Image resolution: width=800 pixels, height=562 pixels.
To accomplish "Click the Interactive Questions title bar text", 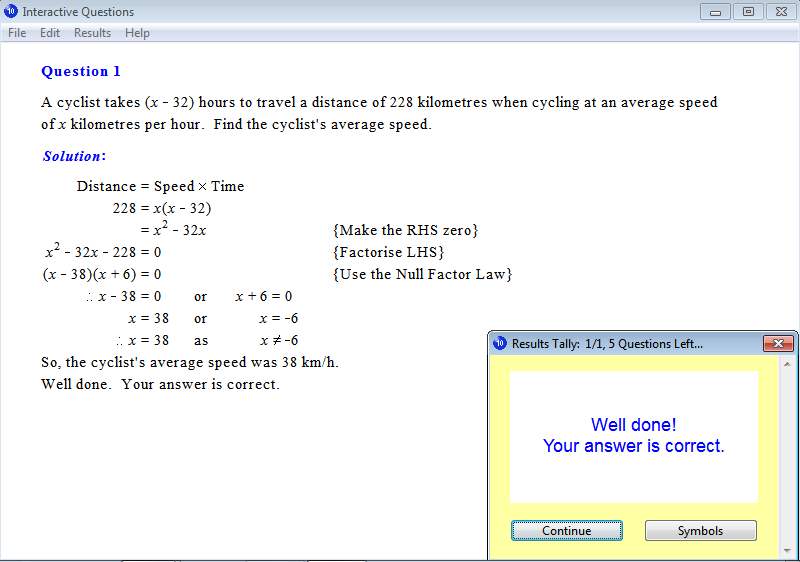I will click(x=78, y=12).
